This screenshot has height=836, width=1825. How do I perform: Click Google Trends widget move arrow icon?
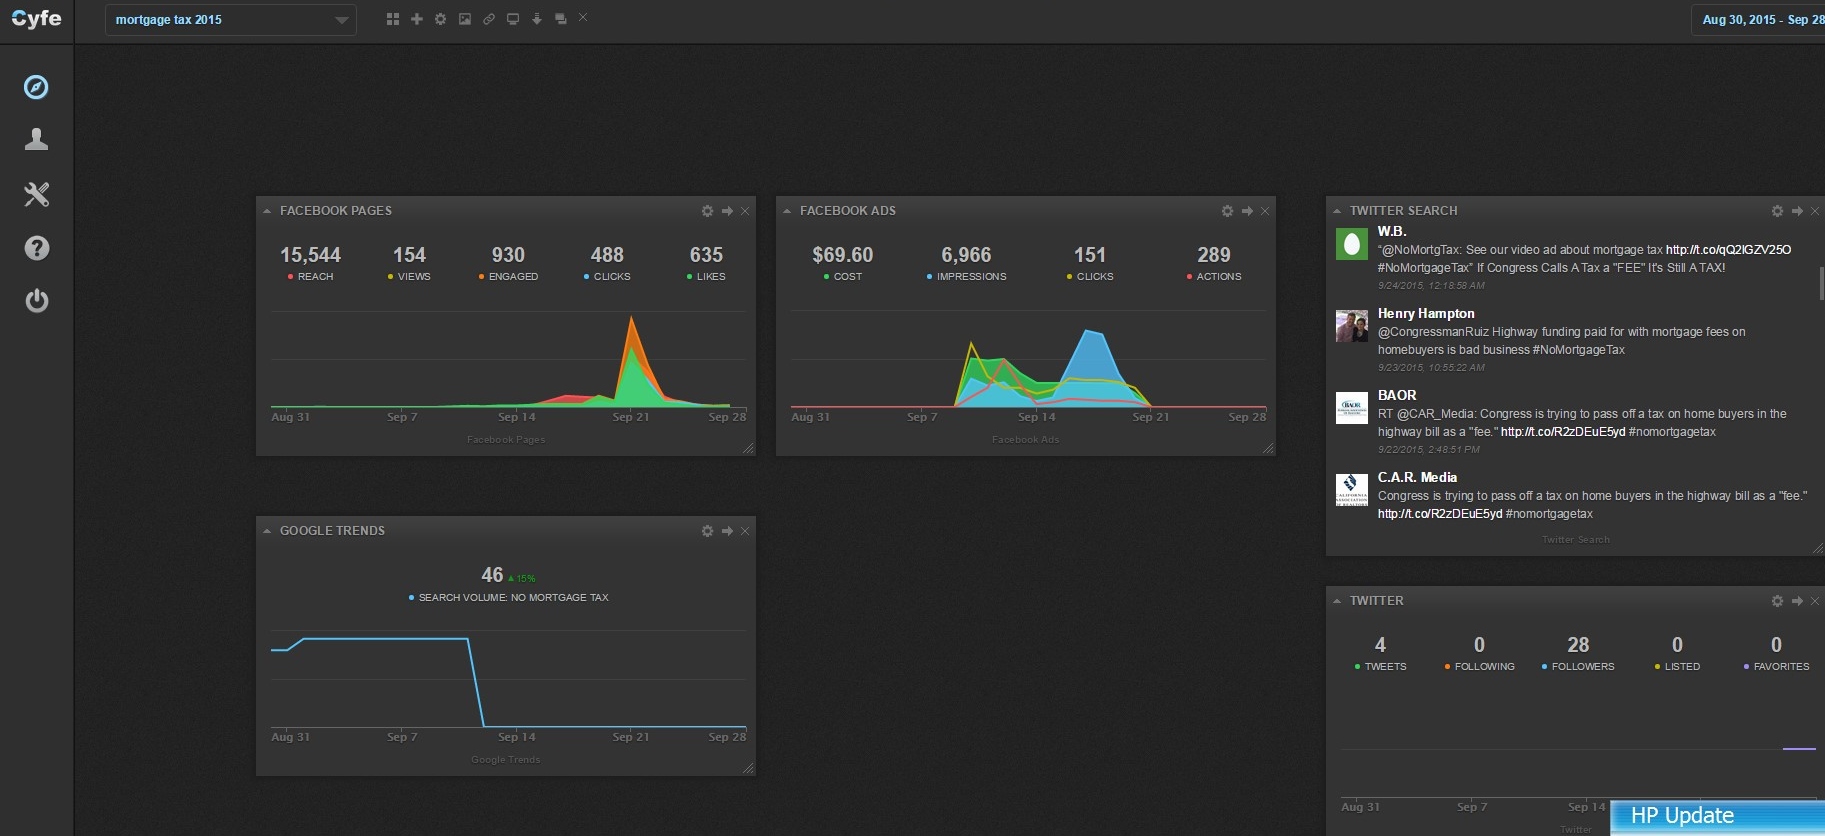tap(728, 531)
